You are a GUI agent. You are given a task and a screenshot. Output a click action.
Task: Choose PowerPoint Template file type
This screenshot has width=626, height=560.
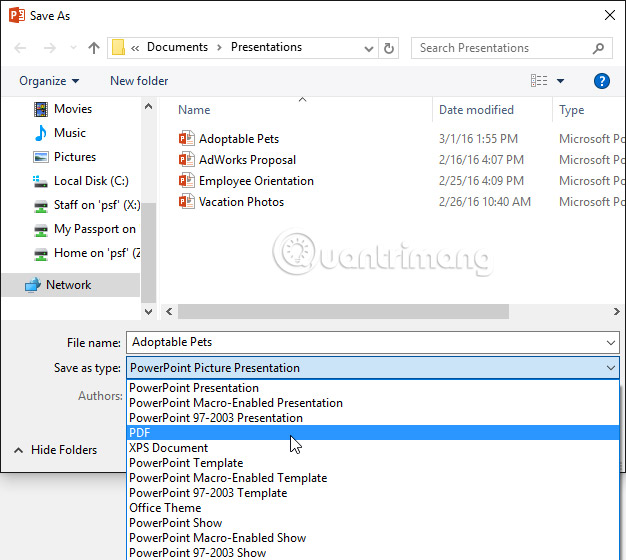tap(373, 463)
